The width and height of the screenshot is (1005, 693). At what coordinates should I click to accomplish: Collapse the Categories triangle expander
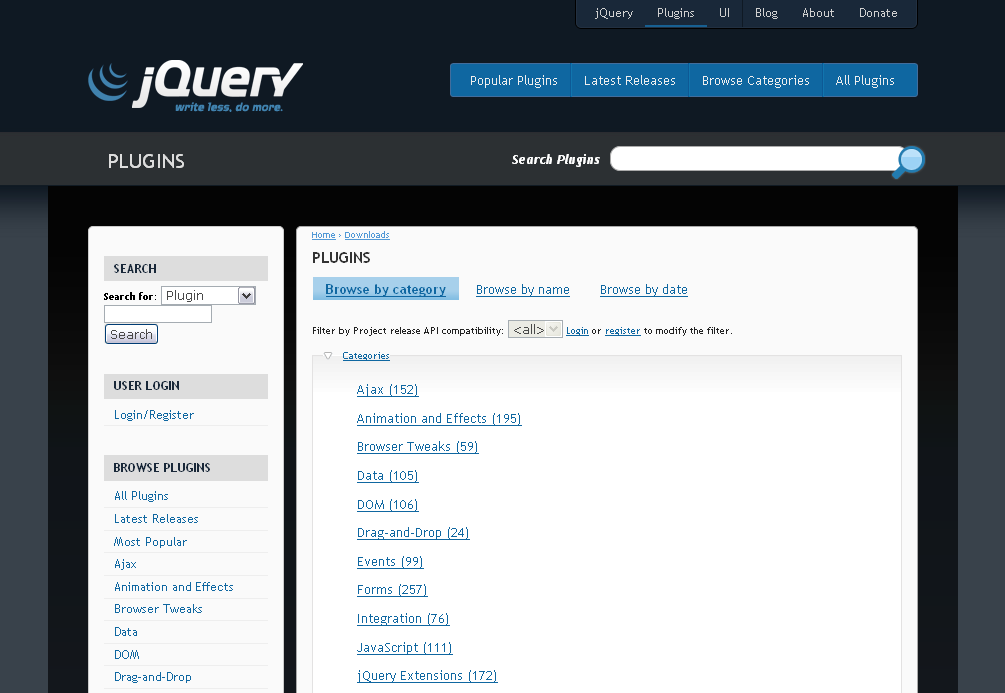(328, 356)
